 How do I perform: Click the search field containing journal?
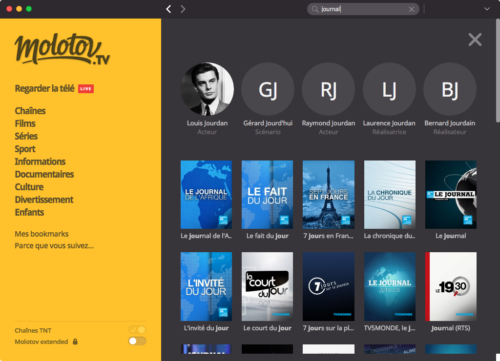point(363,9)
